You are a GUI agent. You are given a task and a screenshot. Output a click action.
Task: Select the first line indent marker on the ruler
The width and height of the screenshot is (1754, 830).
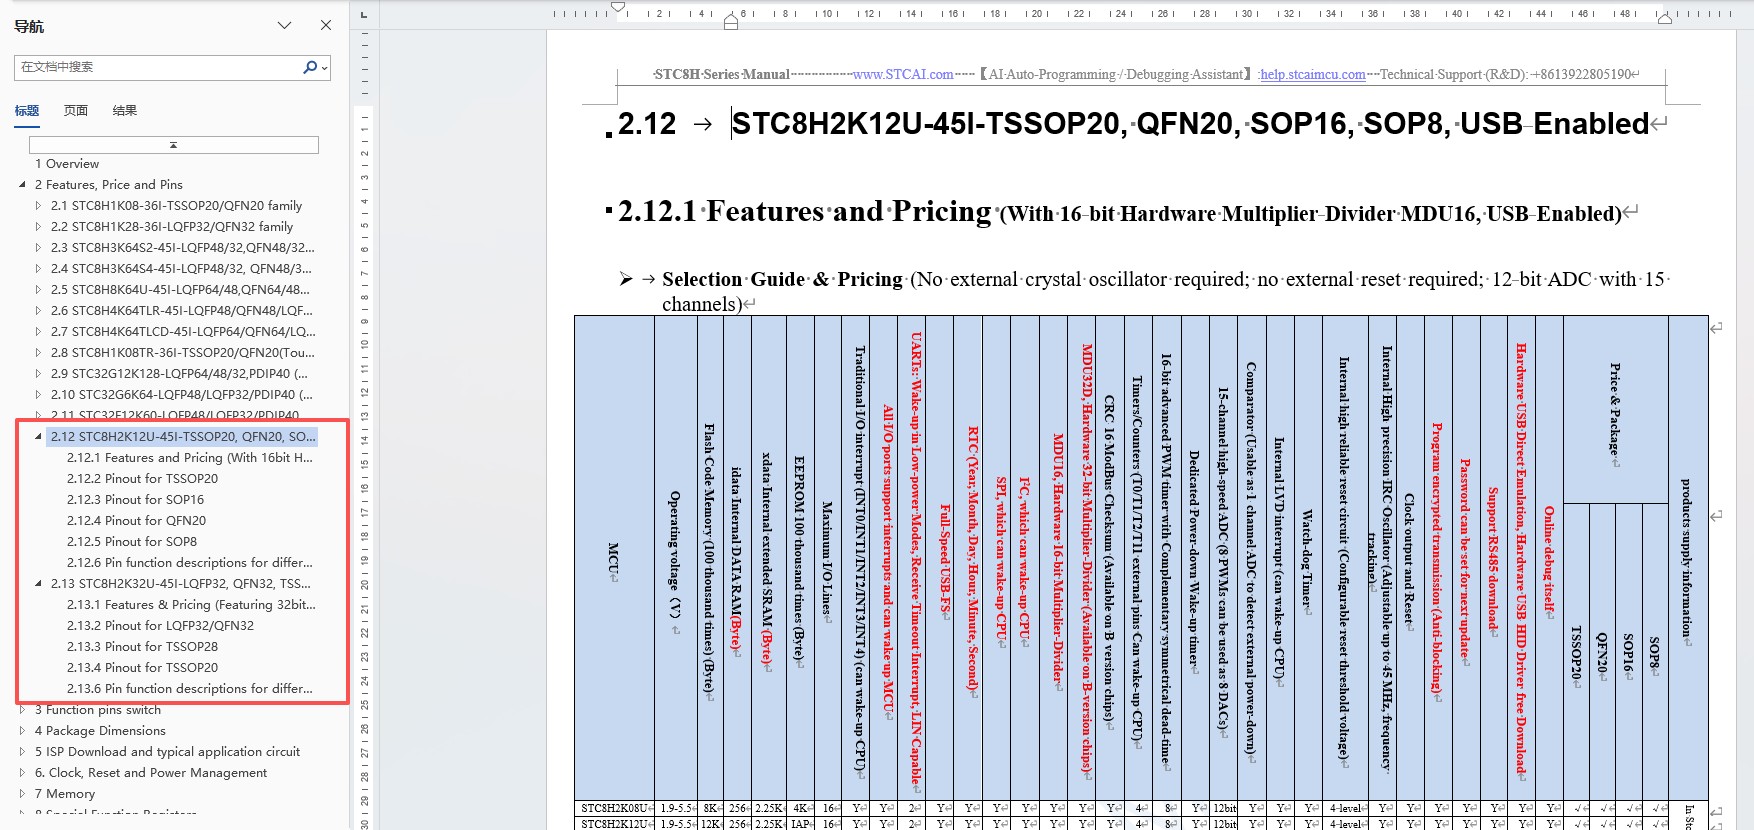coord(618,8)
